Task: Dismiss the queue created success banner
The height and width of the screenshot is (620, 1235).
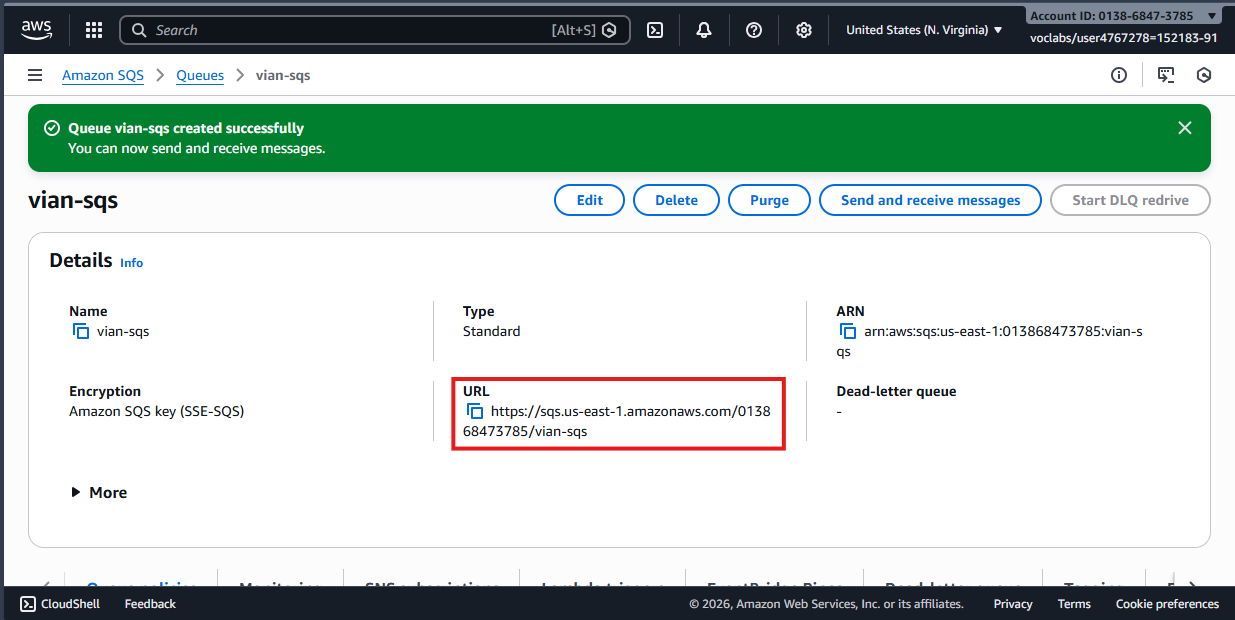Action: [x=1185, y=128]
